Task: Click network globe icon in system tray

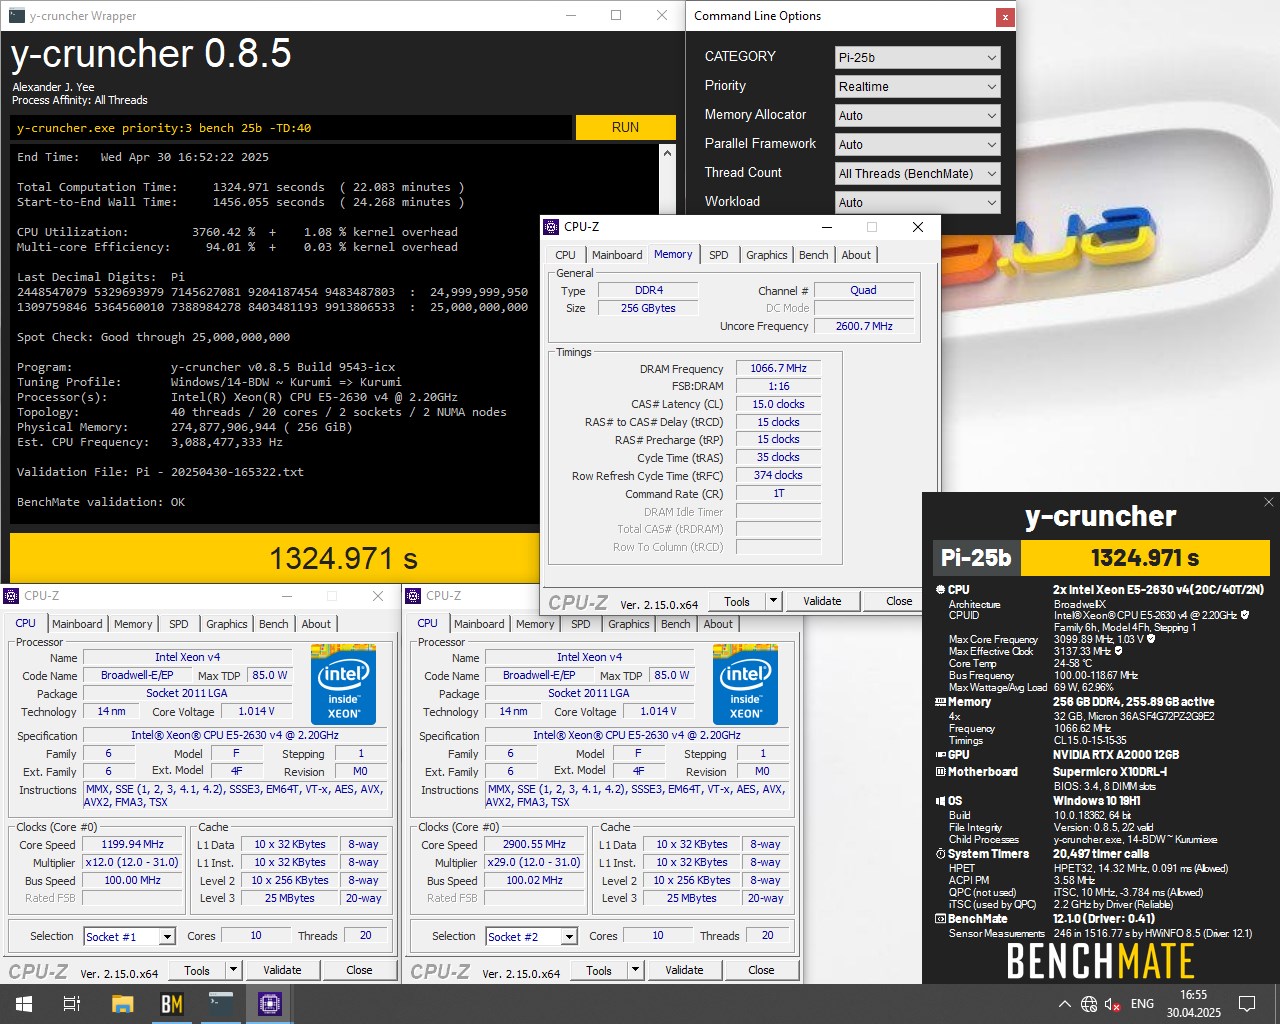Action: tap(1089, 1004)
